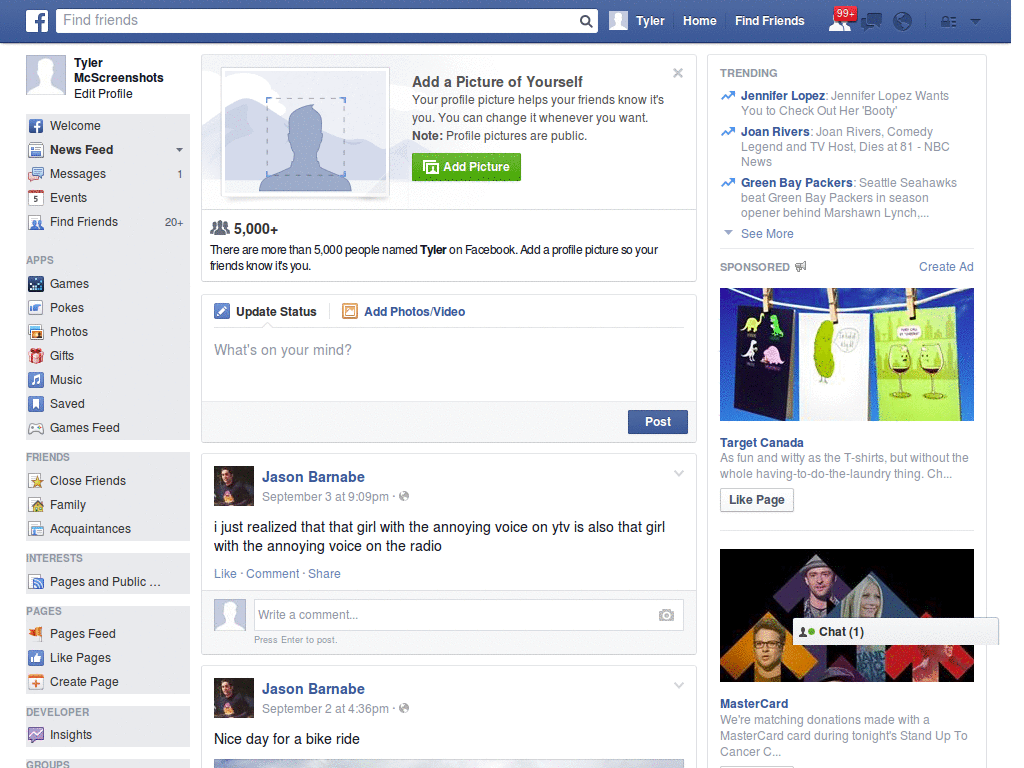
Task: Click the Music icon
Action: (36, 380)
